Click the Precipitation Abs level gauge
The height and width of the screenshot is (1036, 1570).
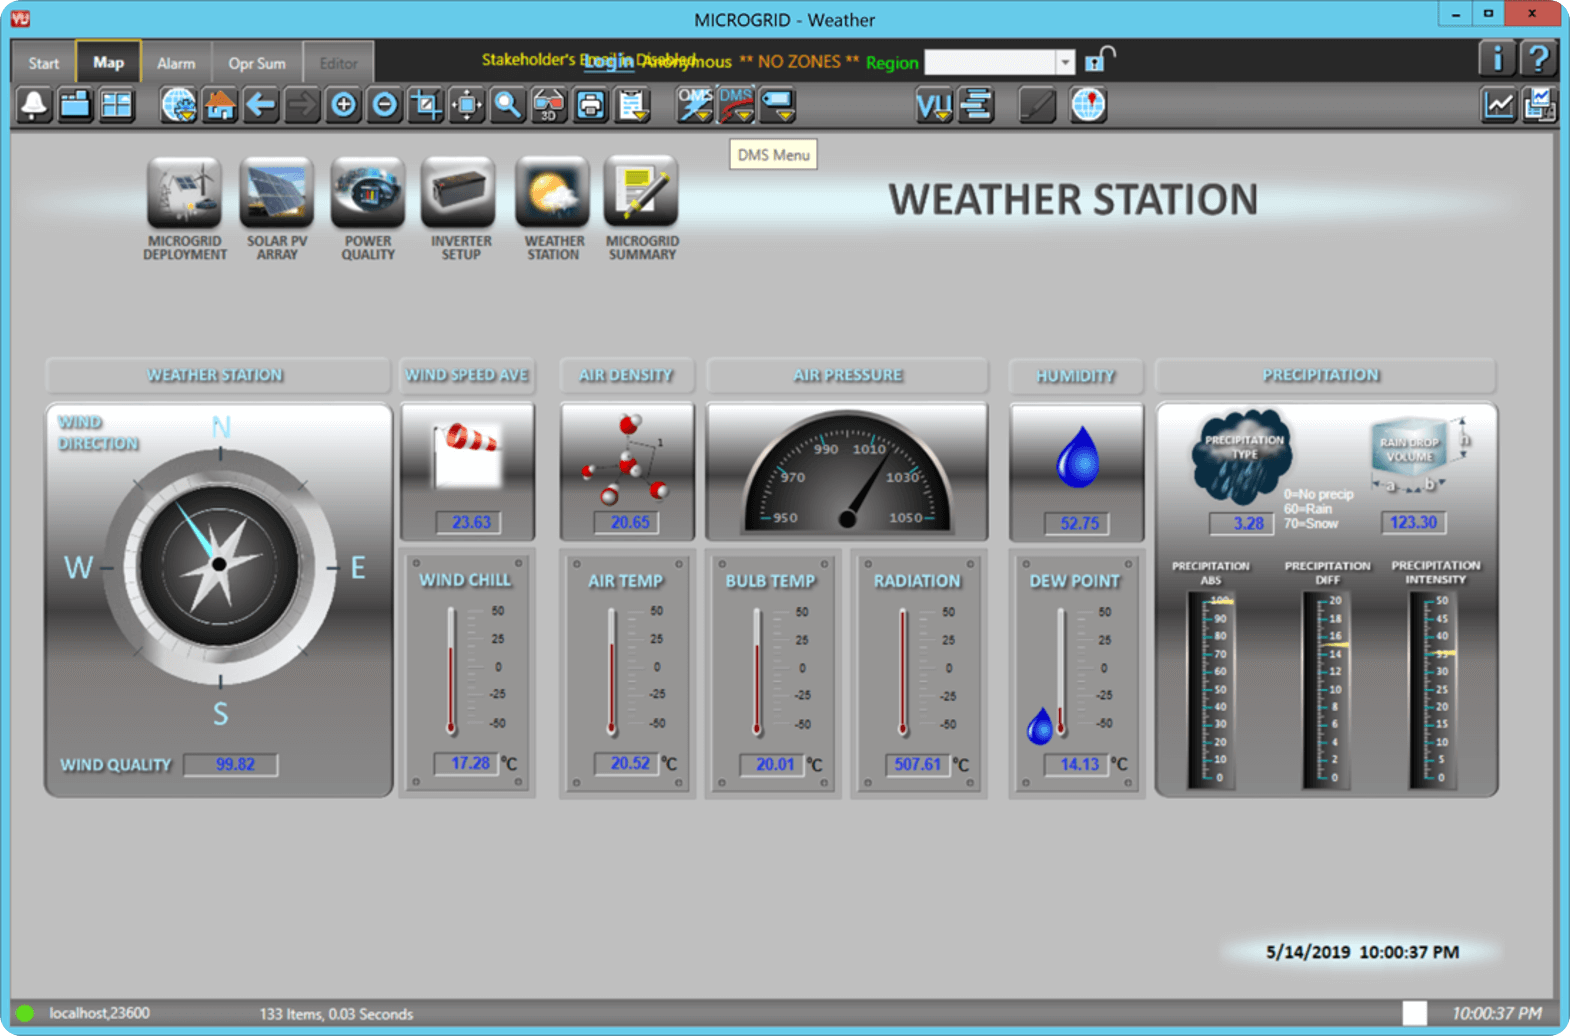1210,688
